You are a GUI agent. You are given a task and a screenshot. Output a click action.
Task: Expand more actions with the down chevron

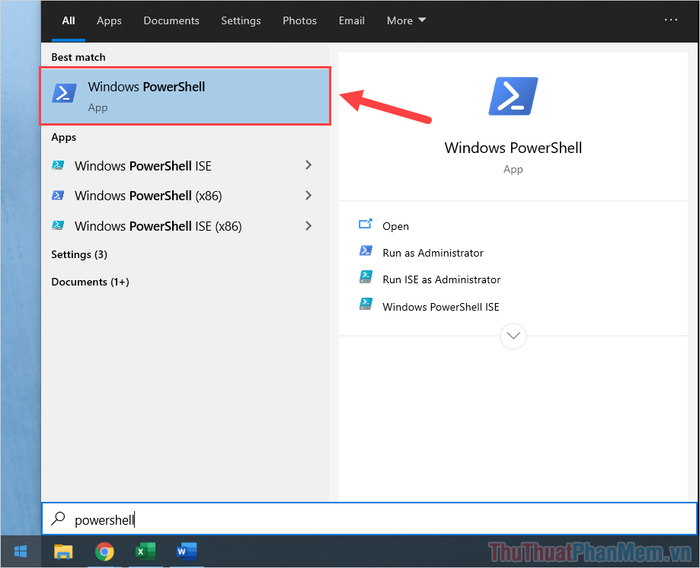pyautogui.click(x=513, y=336)
